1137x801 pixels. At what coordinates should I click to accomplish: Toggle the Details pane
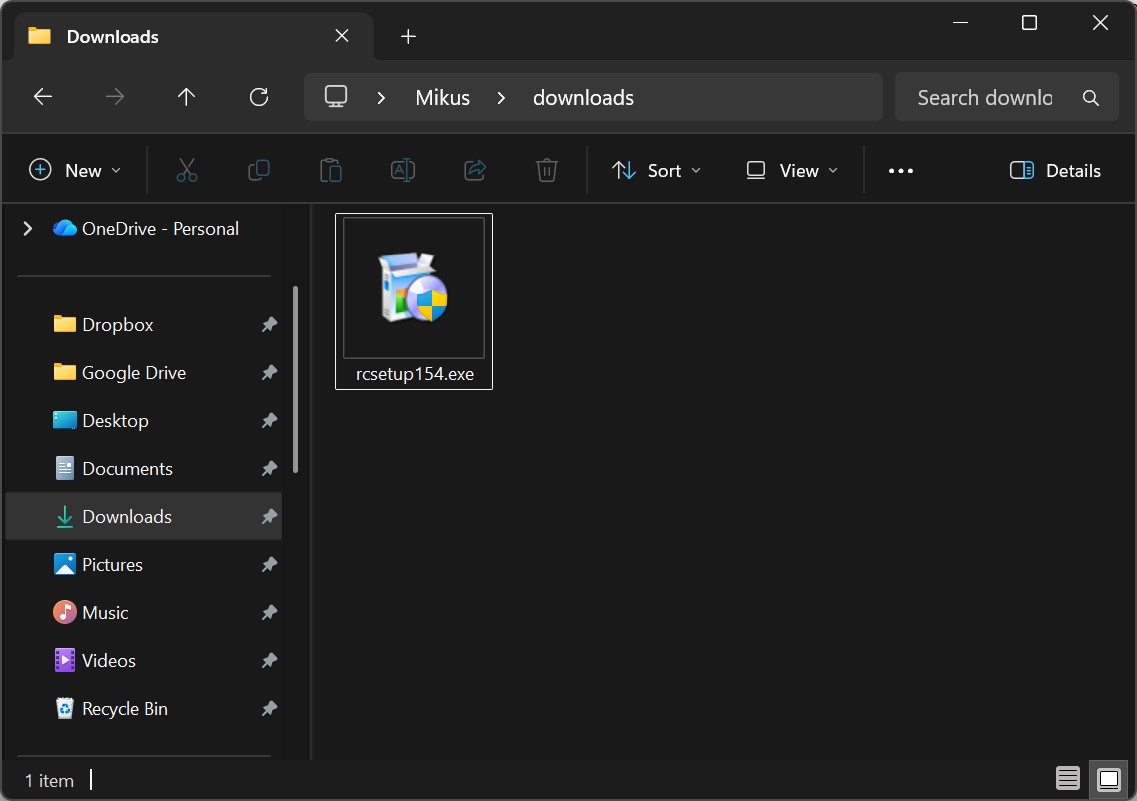pos(1055,170)
